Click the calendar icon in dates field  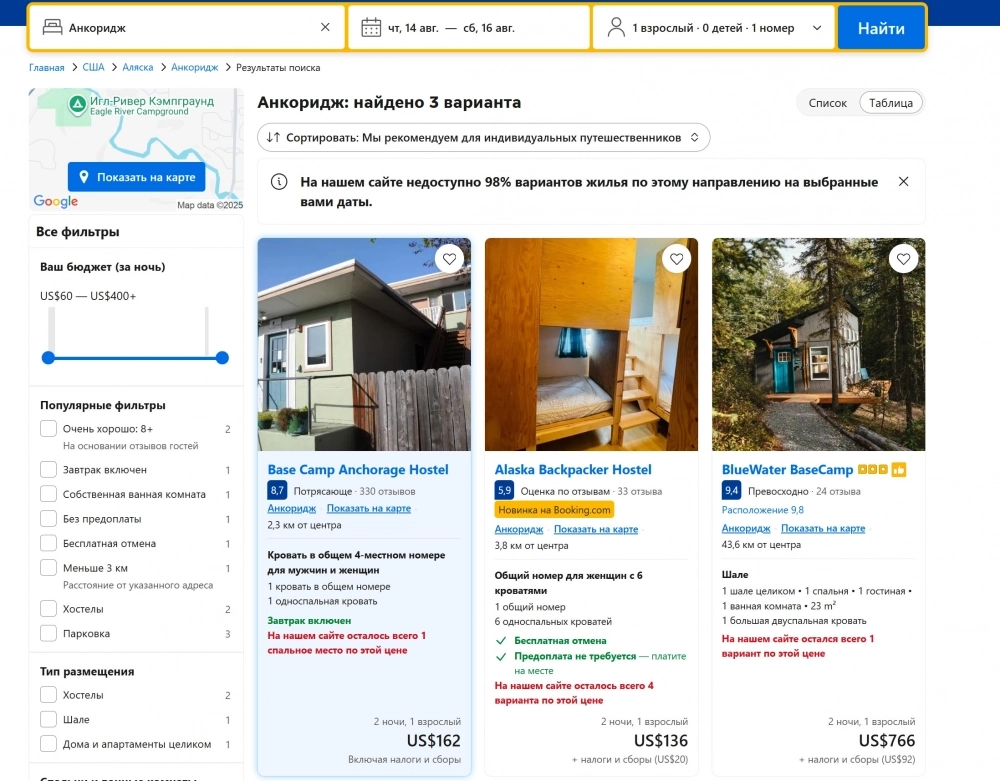(369, 27)
